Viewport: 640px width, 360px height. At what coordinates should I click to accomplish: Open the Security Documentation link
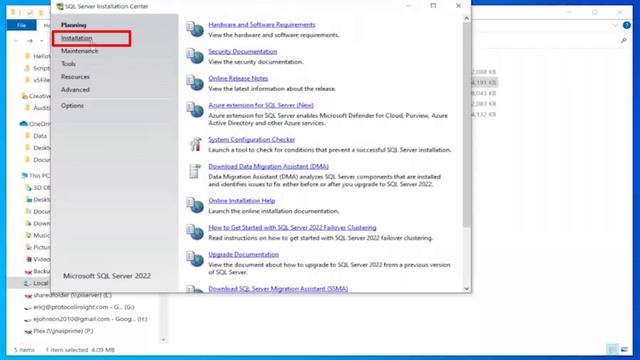click(x=242, y=51)
